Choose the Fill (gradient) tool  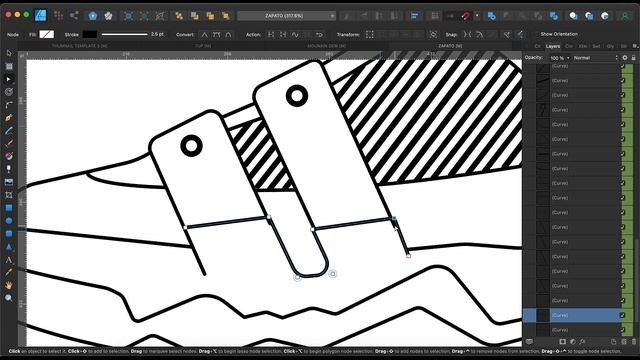(9, 156)
